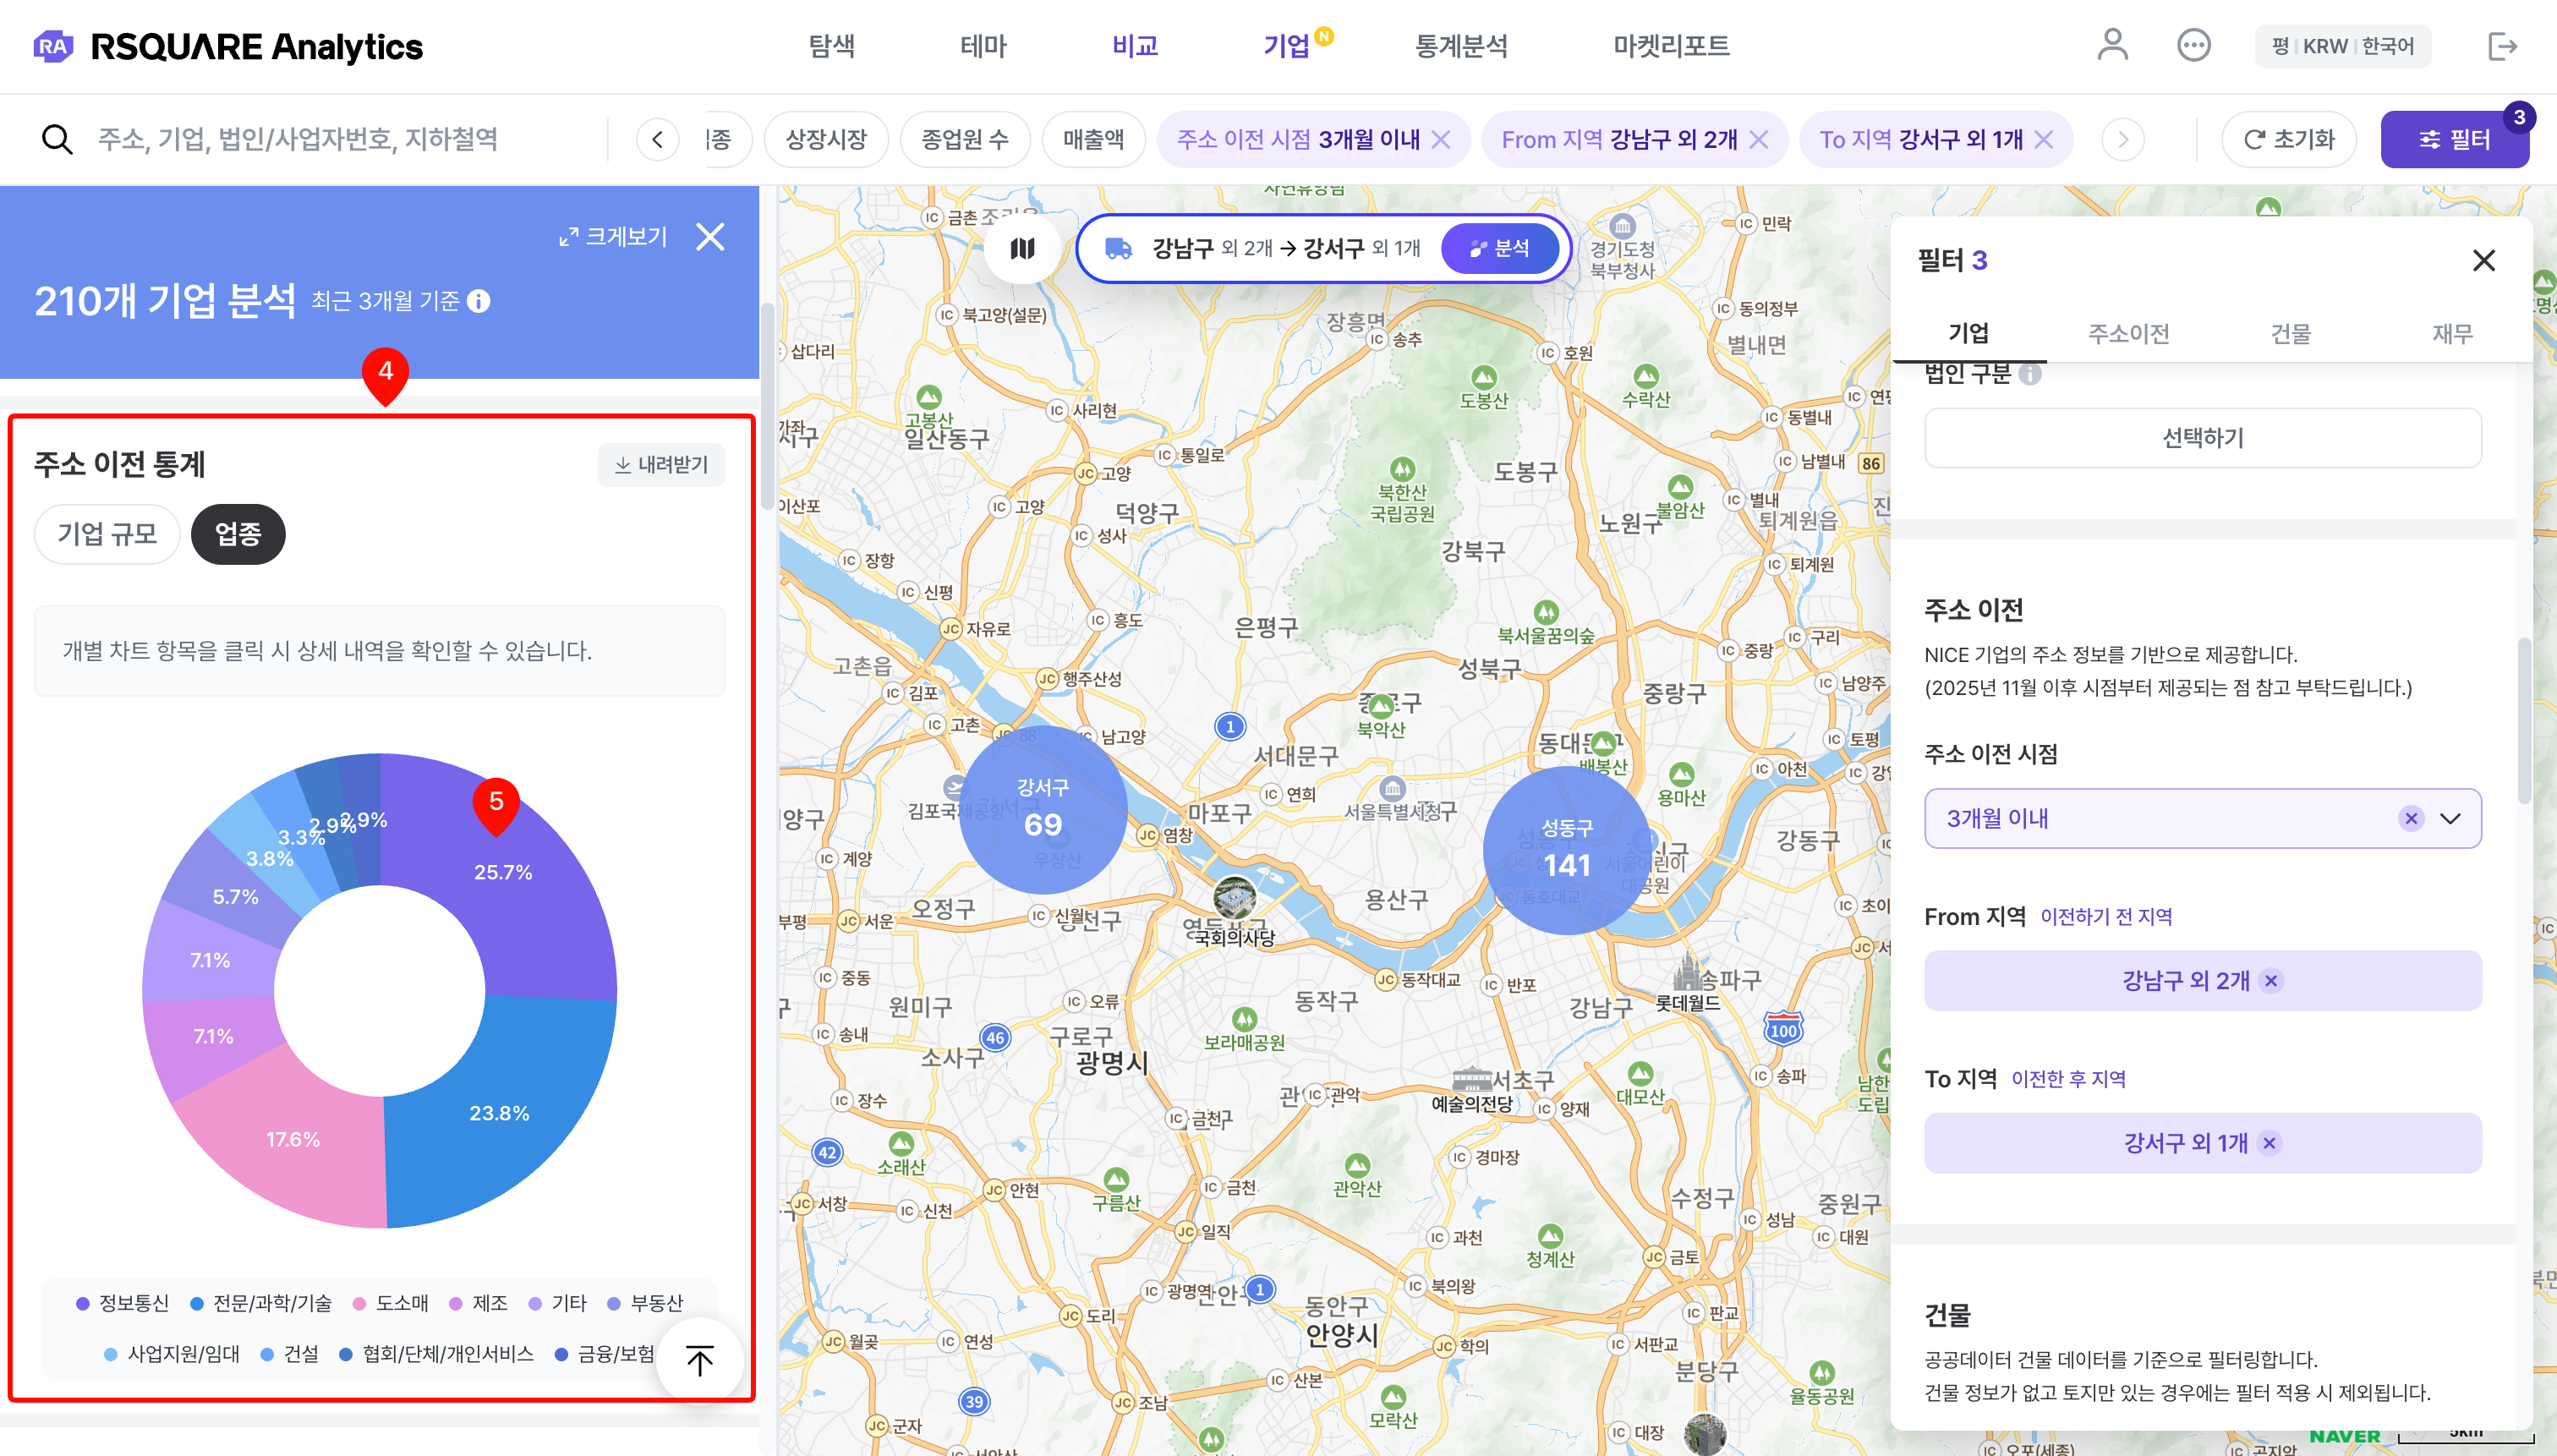Screen dimensions: 2557x1456
Task: Open the 종업원 수 filter dropdown
Action: pyautogui.click(x=964, y=139)
